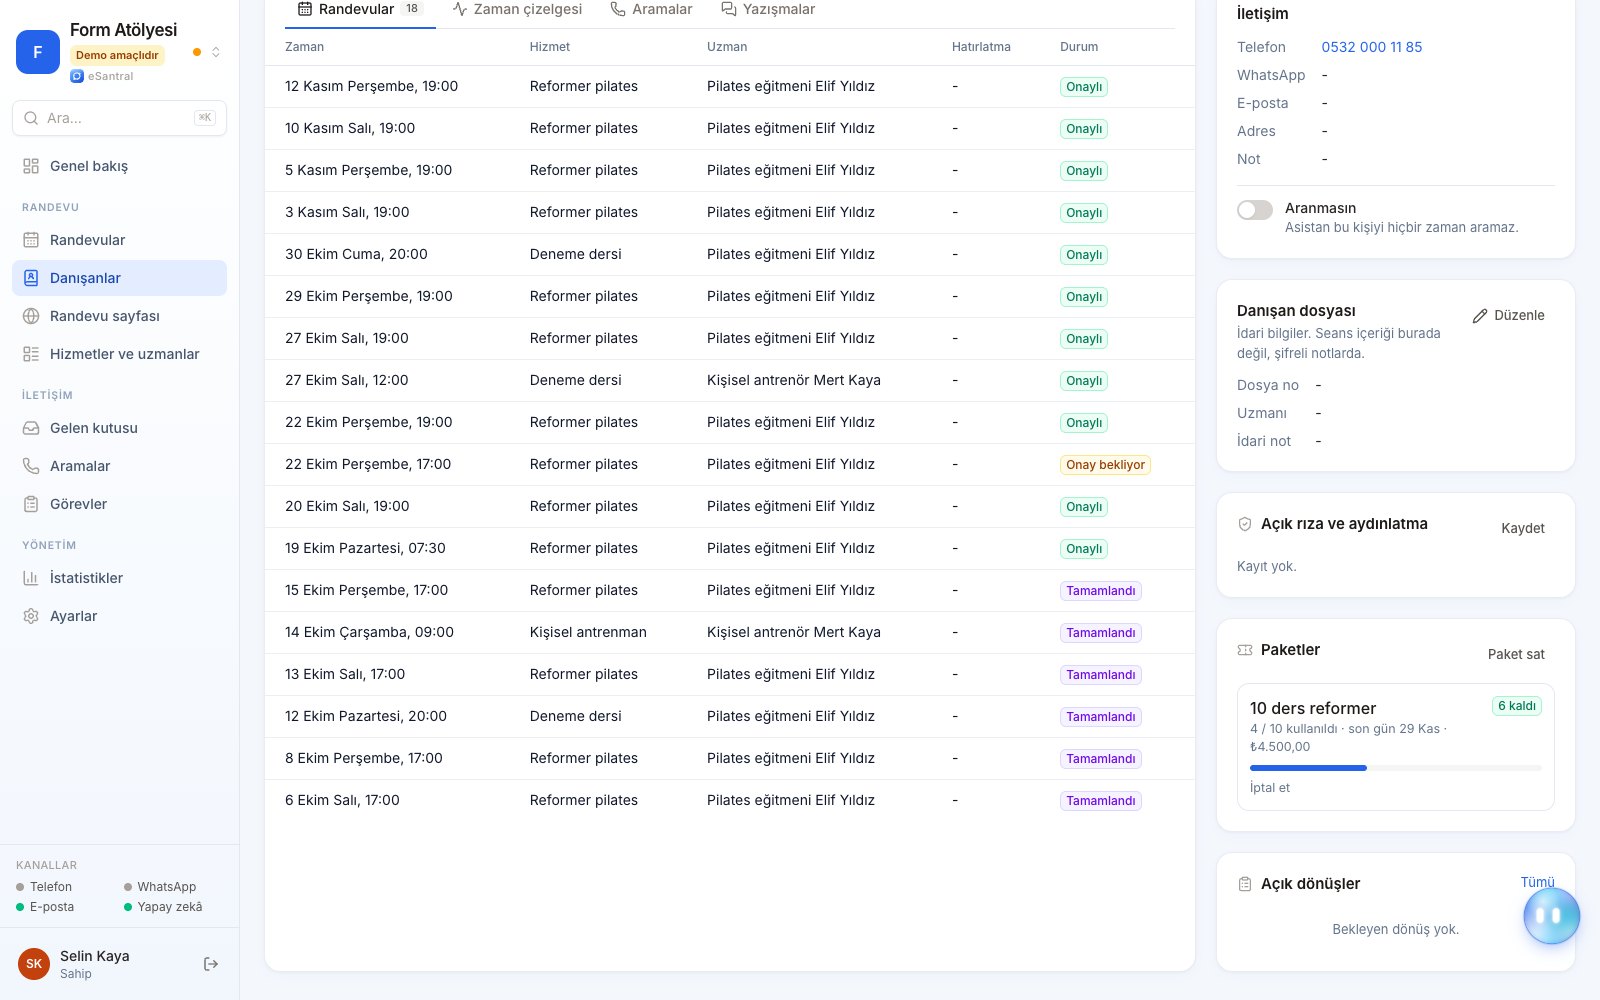Click Paket sat button
The height and width of the screenshot is (1000, 1600).
pyautogui.click(x=1516, y=654)
